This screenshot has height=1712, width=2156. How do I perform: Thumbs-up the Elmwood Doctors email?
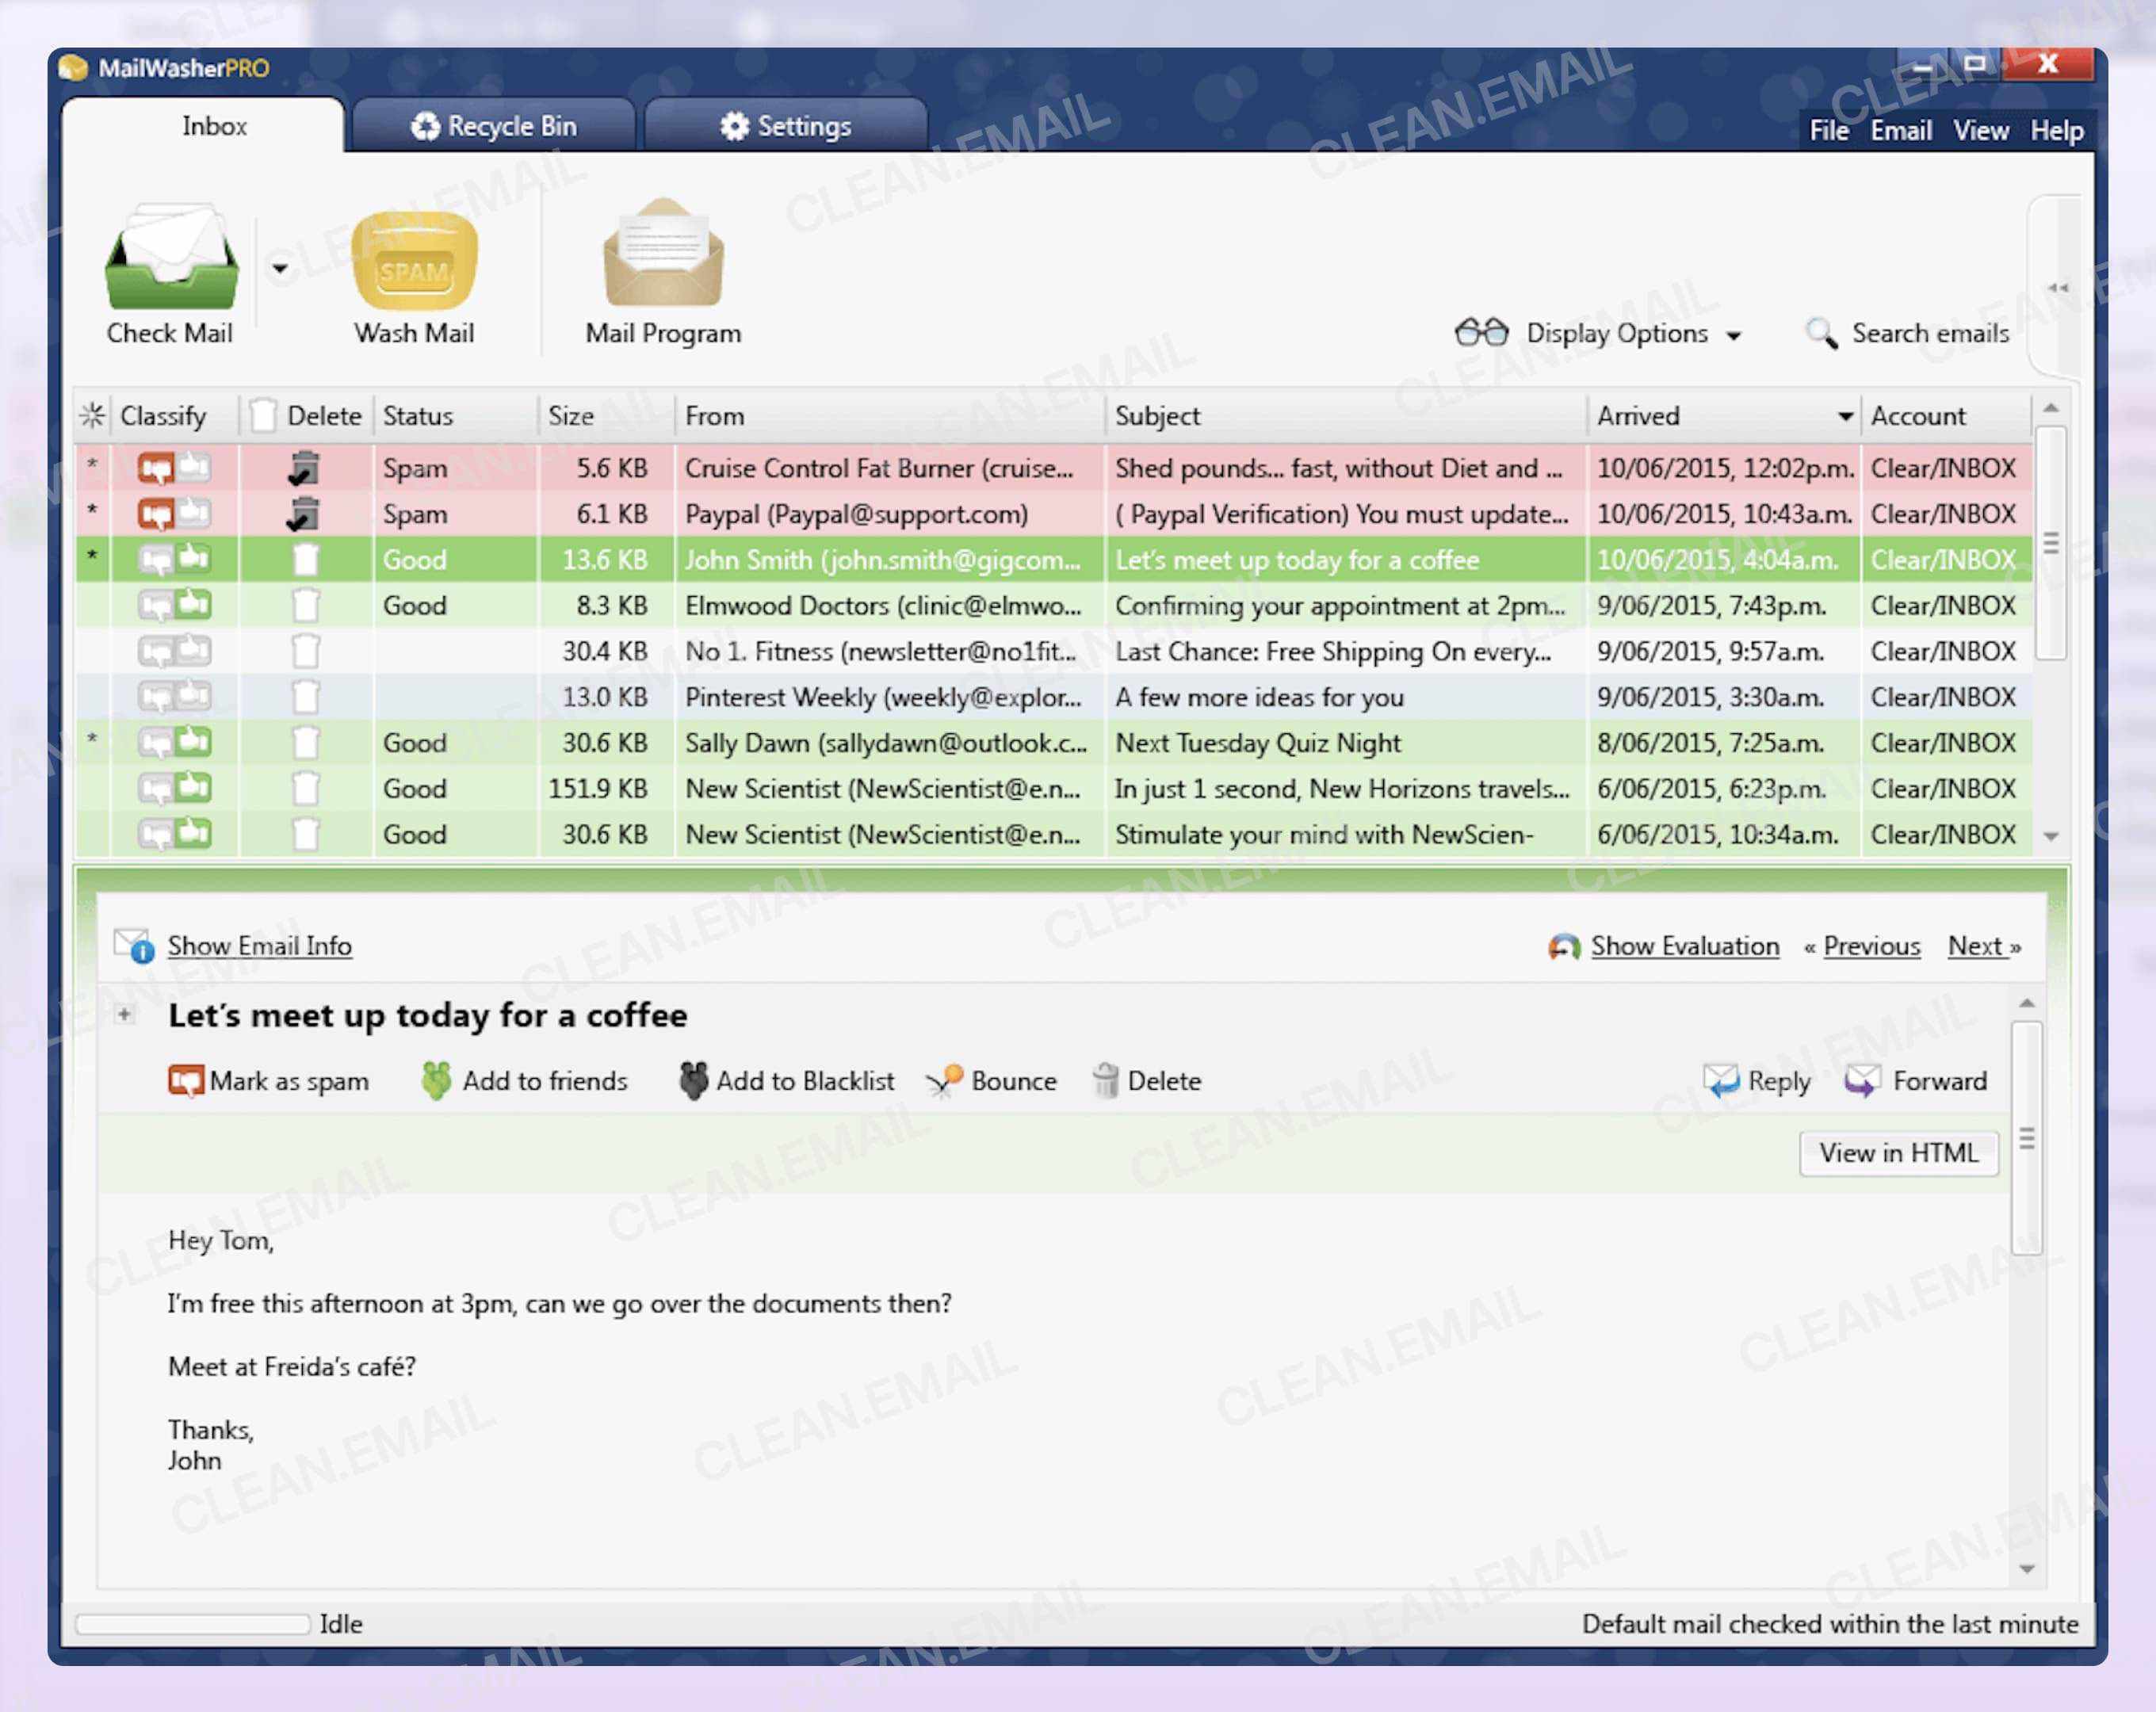click(x=194, y=604)
